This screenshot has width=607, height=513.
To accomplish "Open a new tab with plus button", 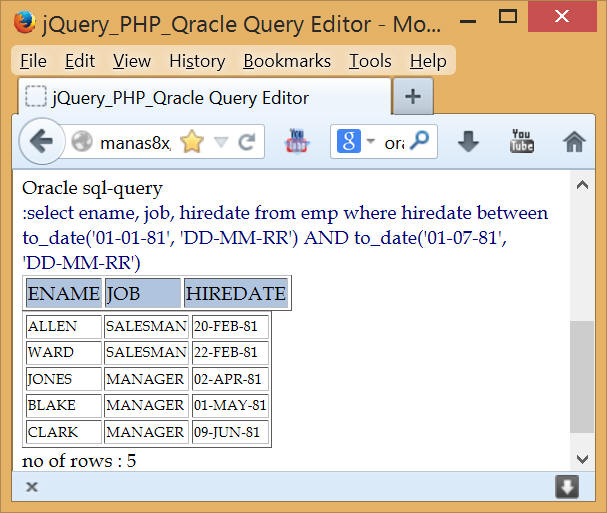I will (413, 98).
